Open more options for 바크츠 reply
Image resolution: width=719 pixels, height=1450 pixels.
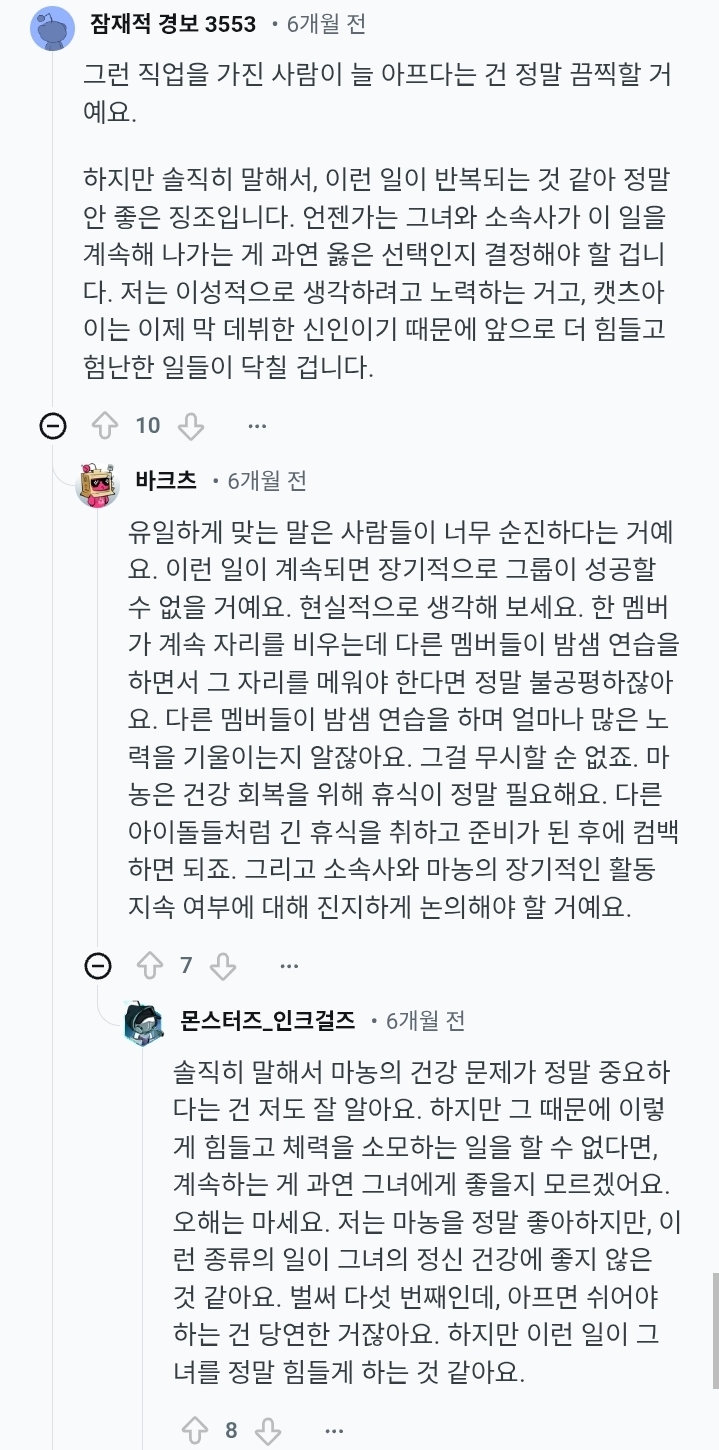(x=289, y=965)
